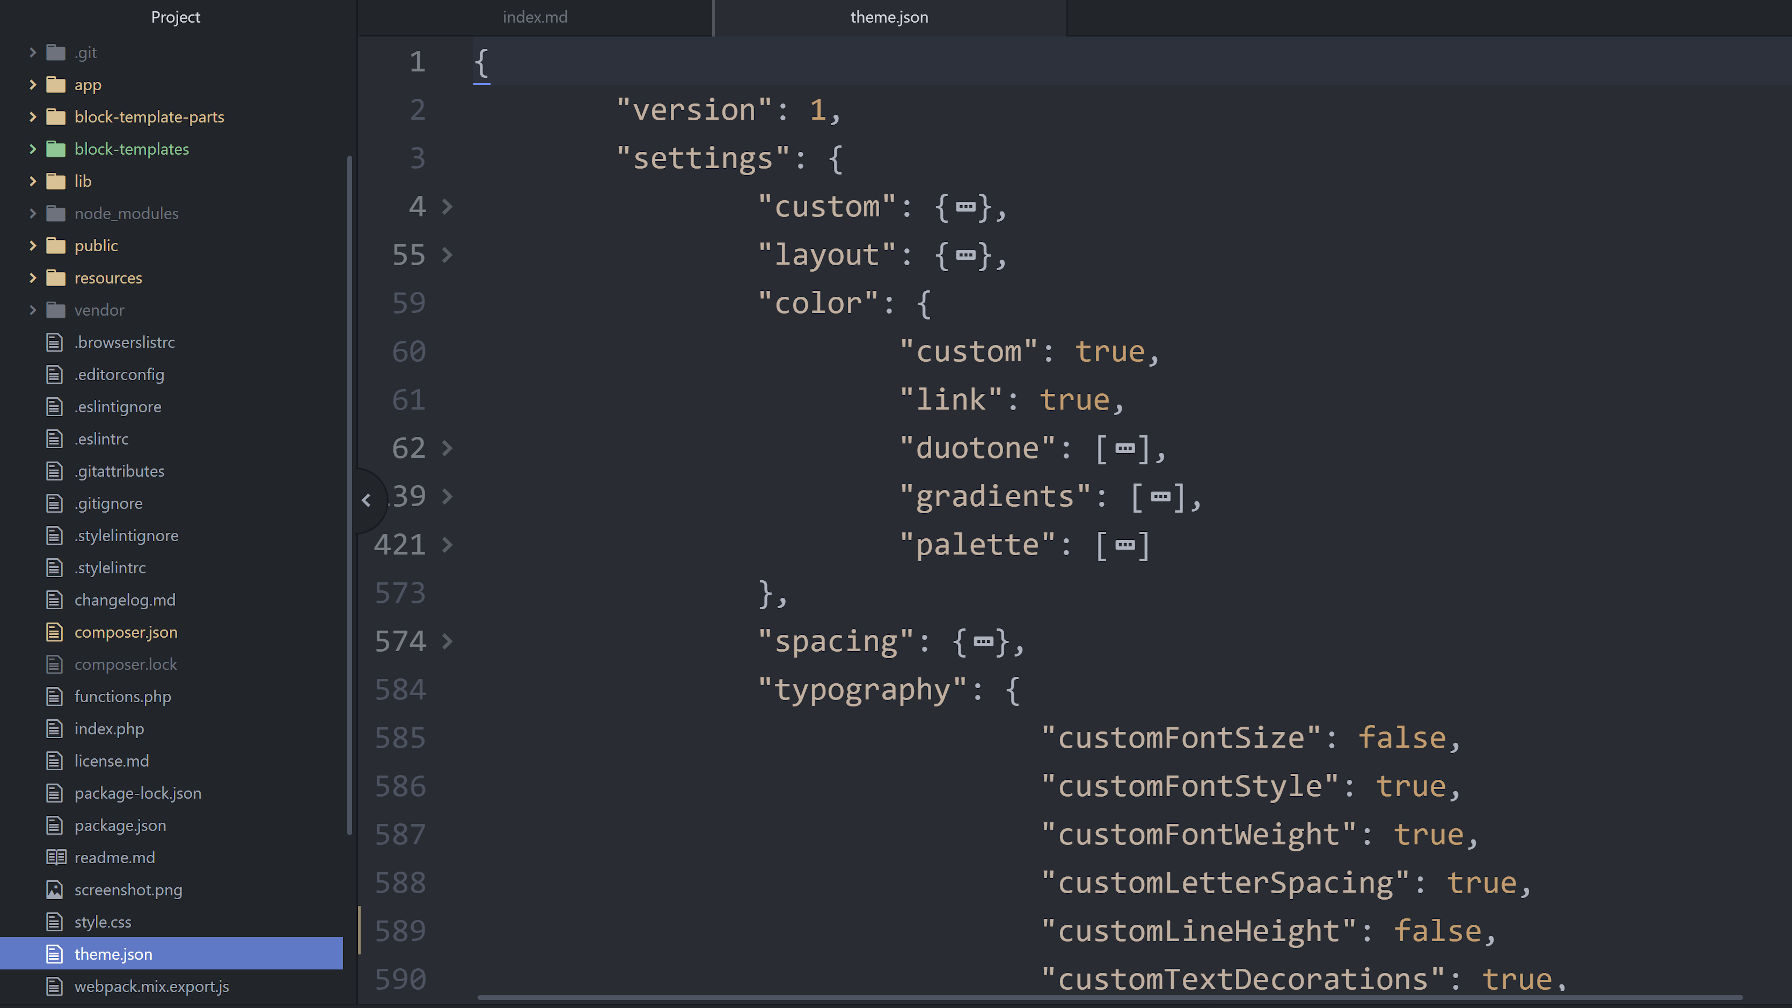
Task: Click the screenshot.png image icon
Action: pos(55,889)
